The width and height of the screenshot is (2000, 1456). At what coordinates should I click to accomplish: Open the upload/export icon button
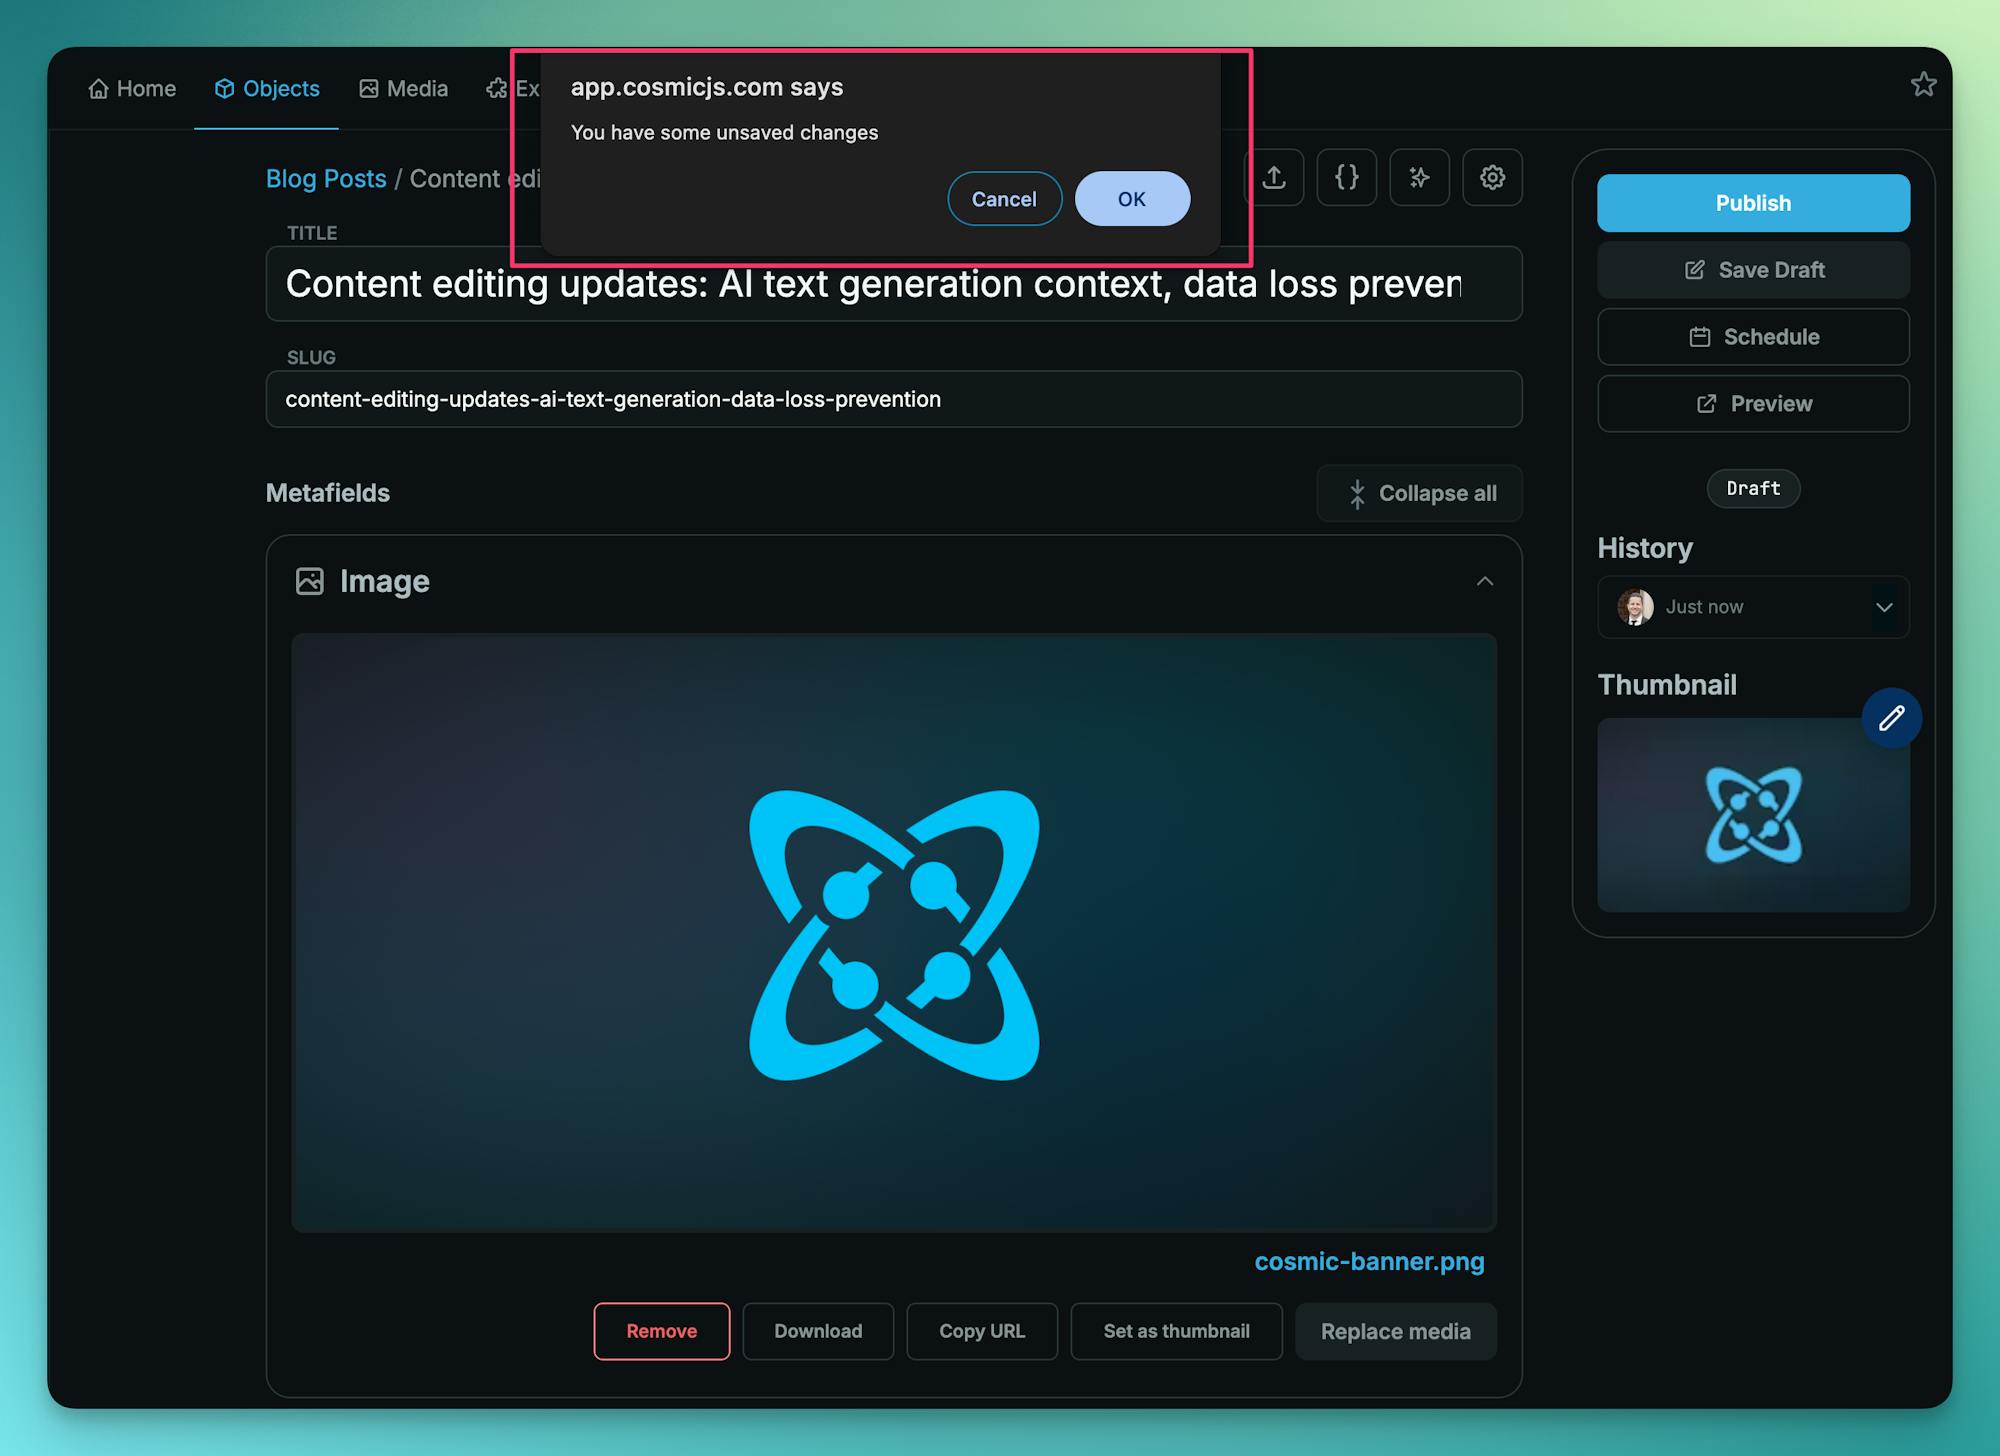coord(1274,178)
